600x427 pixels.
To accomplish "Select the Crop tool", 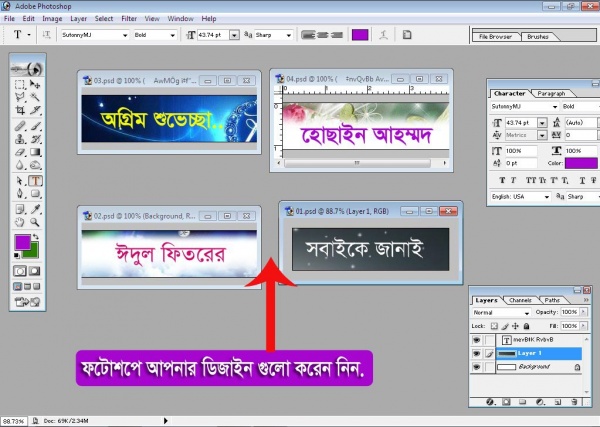I will (20, 111).
